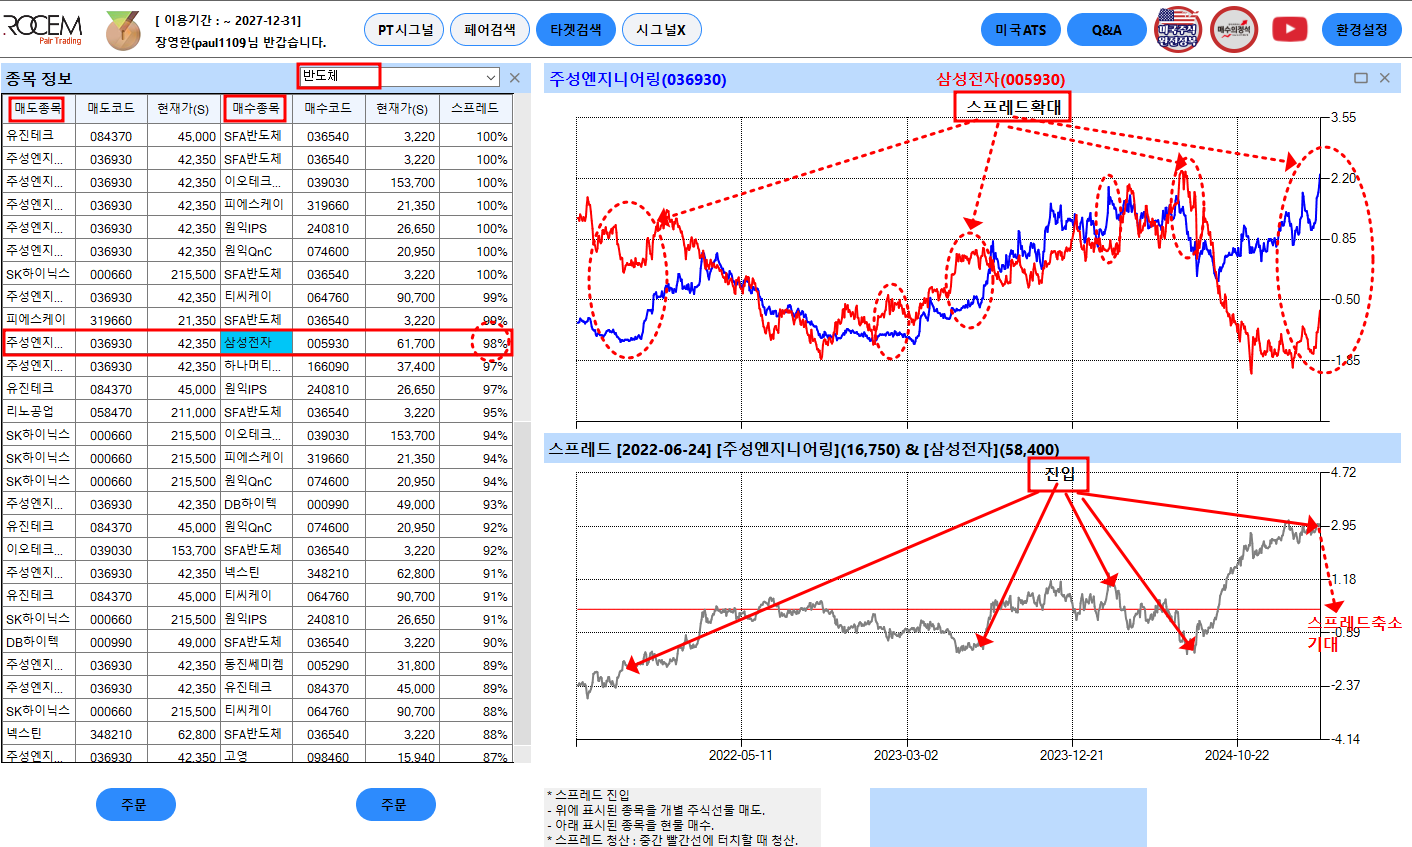Screen dimensions: 1412x847
Task: Open 환경설정 settings button
Action: point(1362,30)
